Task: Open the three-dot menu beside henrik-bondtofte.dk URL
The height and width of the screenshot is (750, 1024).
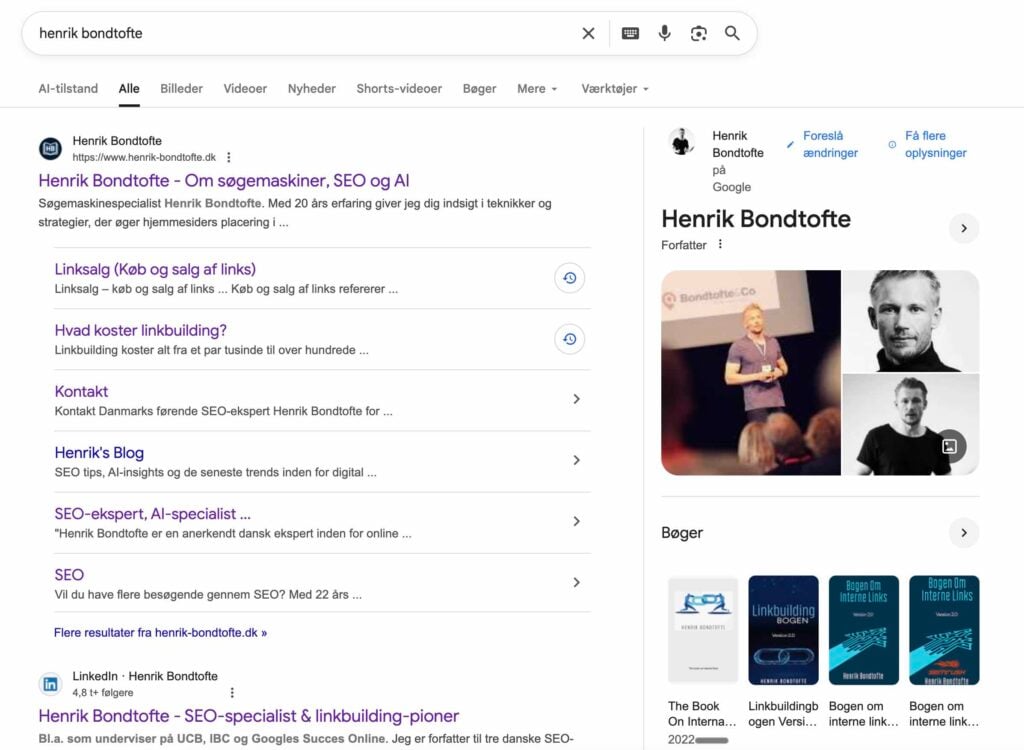Action: click(x=229, y=157)
